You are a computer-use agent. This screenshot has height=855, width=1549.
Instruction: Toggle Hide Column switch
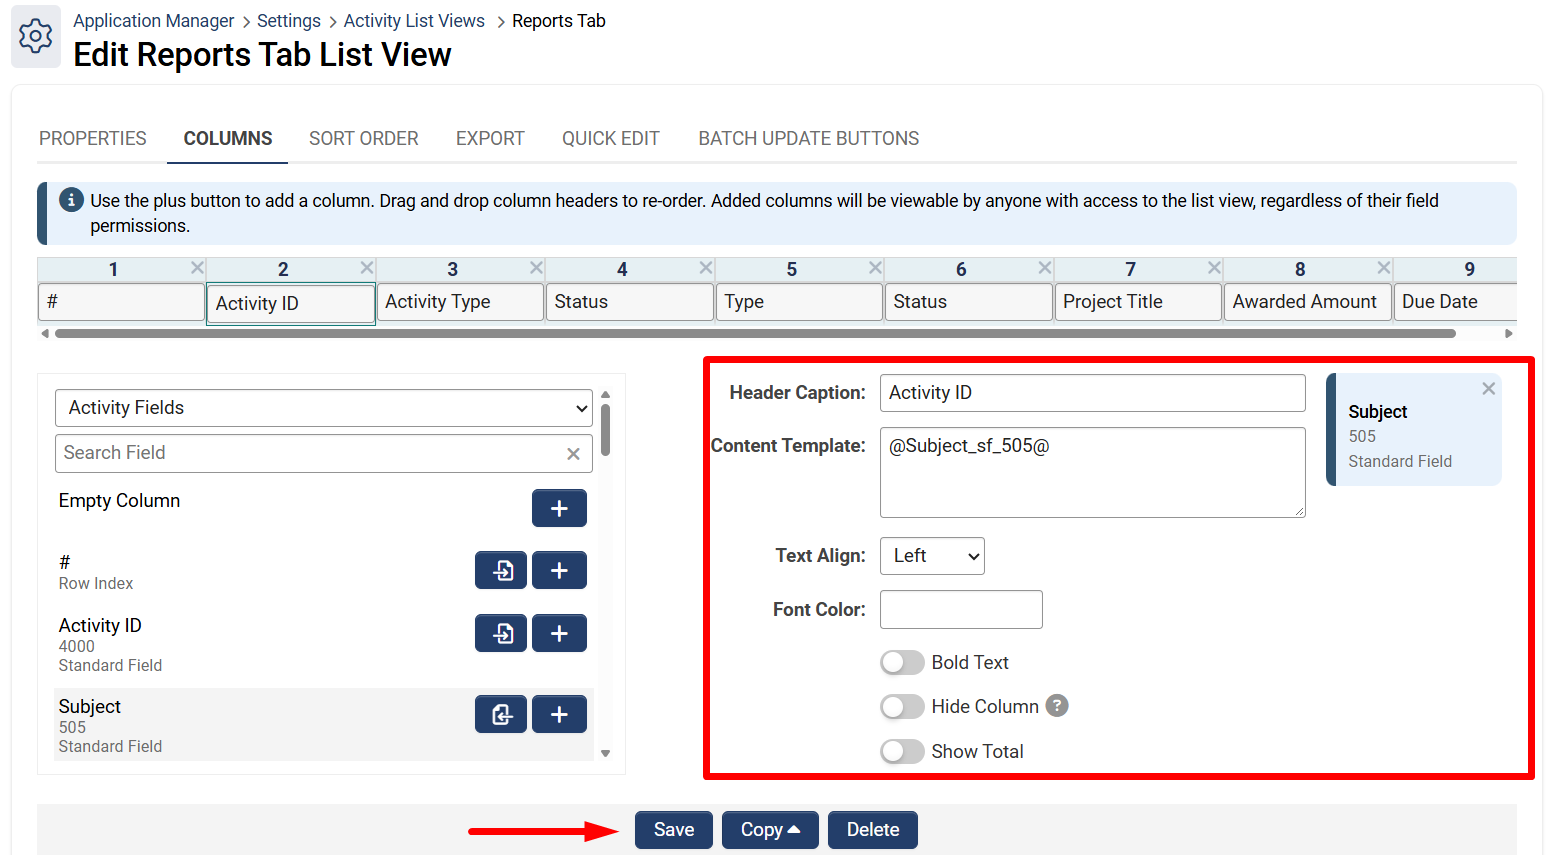point(902,707)
